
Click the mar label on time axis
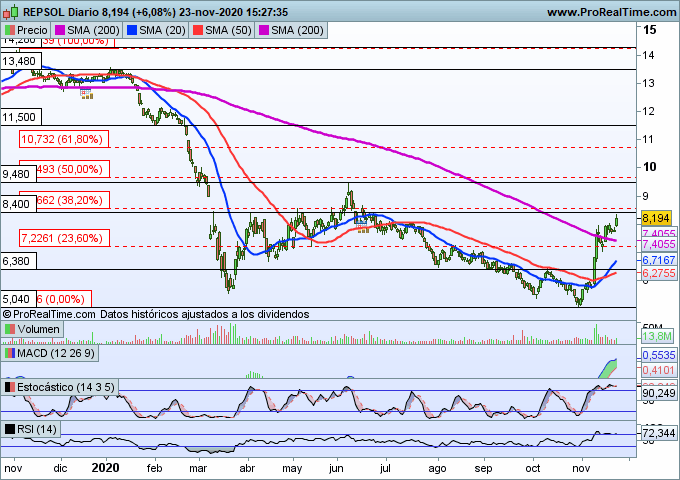tap(198, 468)
